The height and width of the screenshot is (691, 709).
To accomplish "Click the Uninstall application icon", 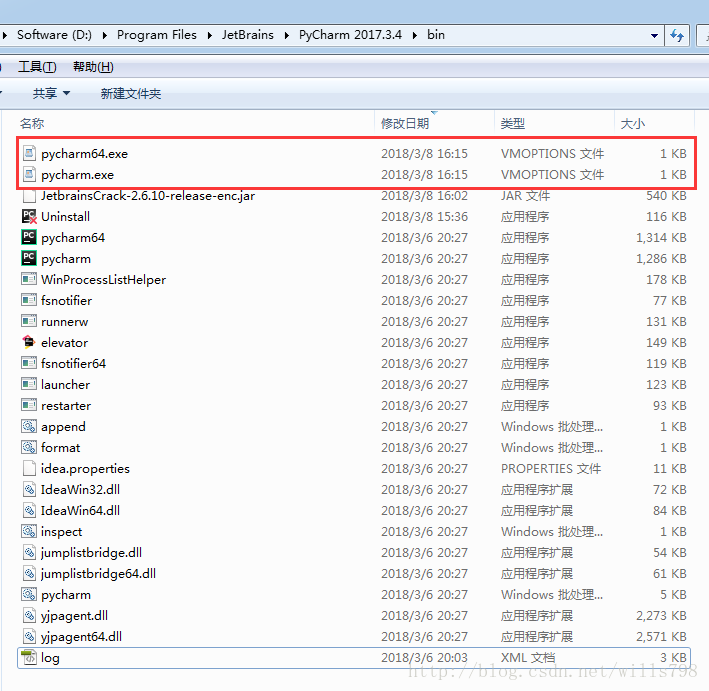I will pos(29,216).
